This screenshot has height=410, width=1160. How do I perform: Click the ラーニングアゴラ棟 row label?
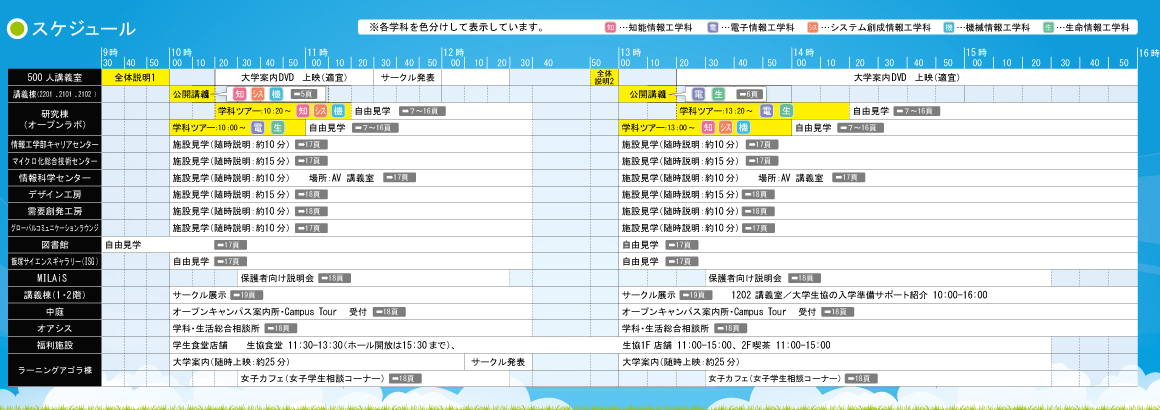[x=53, y=370]
